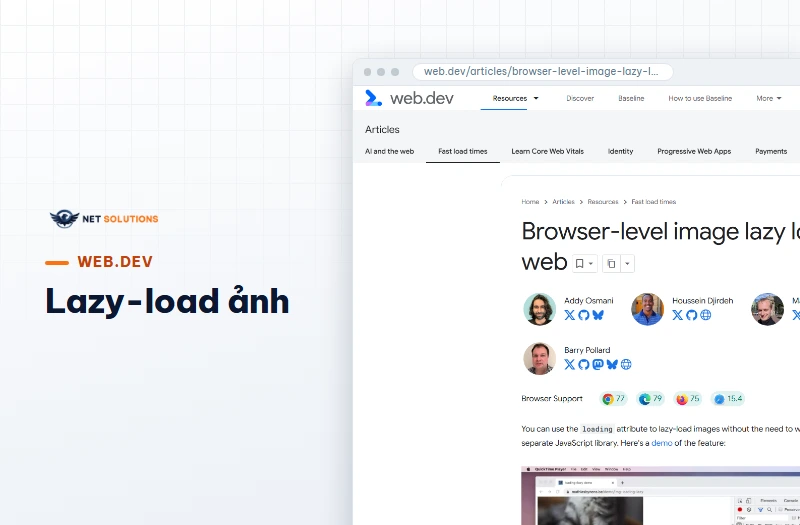Expand the bookmark dropdown arrow
800x525 pixels.
[591, 264]
